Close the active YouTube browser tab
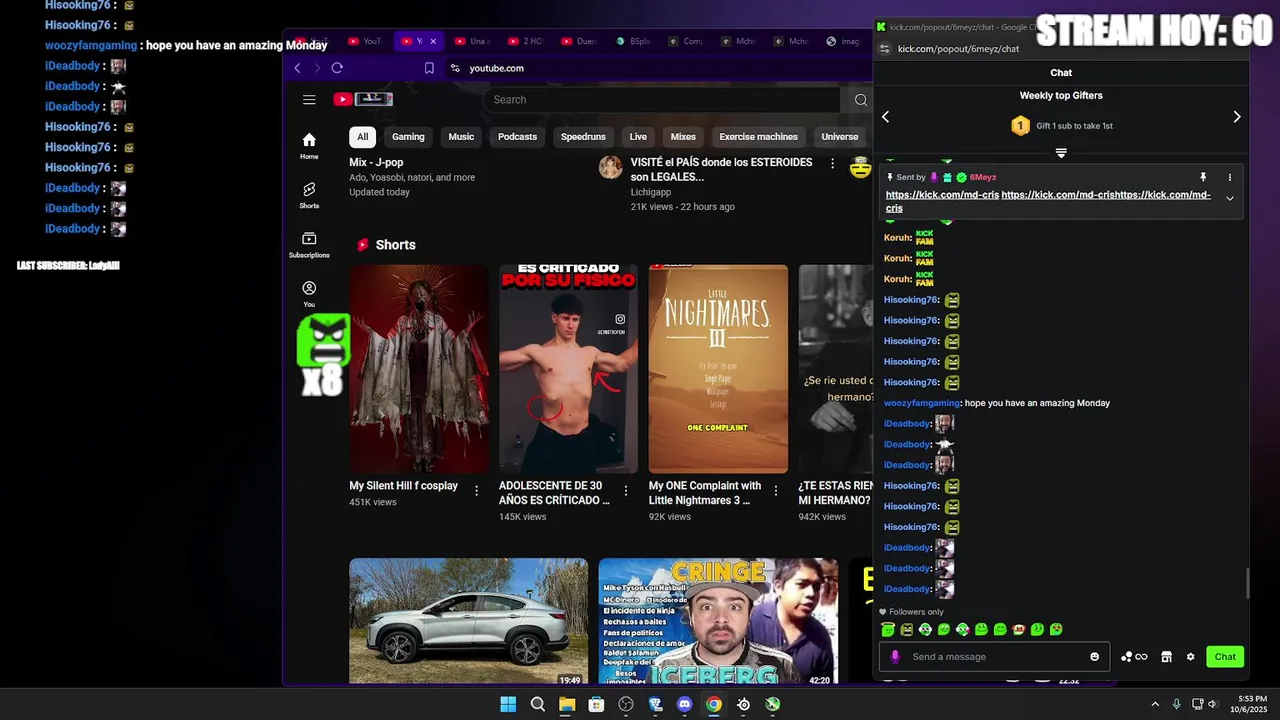The height and width of the screenshot is (720, 1280). (433, 41)
